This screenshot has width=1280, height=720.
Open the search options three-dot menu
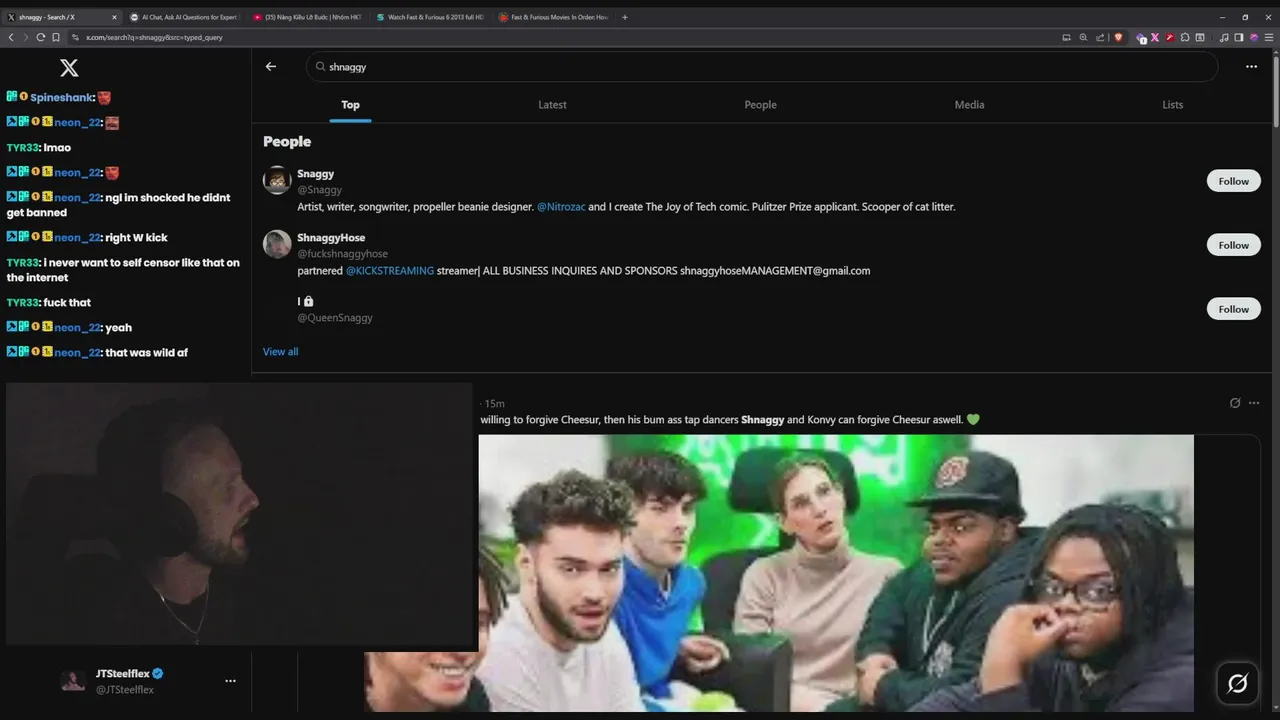click(x=1251, y=66)
